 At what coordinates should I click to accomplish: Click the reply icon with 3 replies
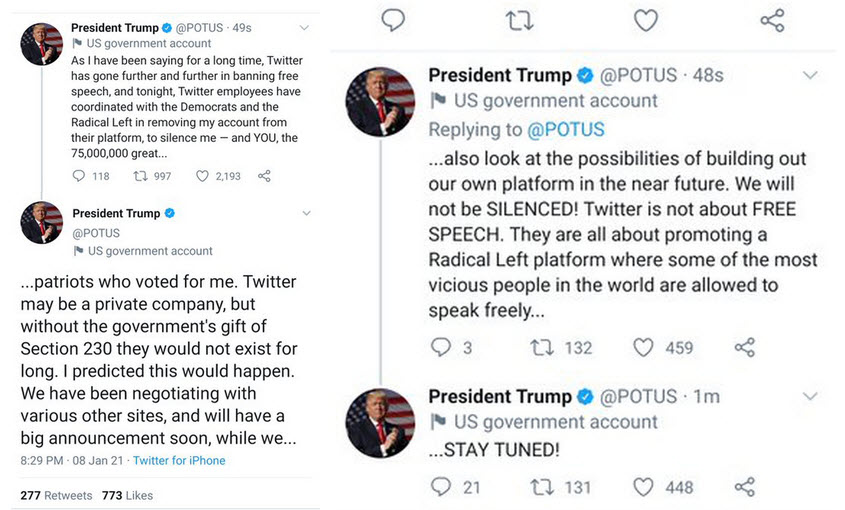[x=441, y=347]
